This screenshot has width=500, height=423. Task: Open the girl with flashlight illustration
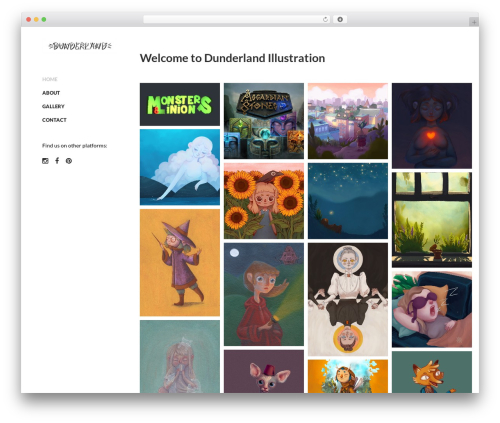264,294
